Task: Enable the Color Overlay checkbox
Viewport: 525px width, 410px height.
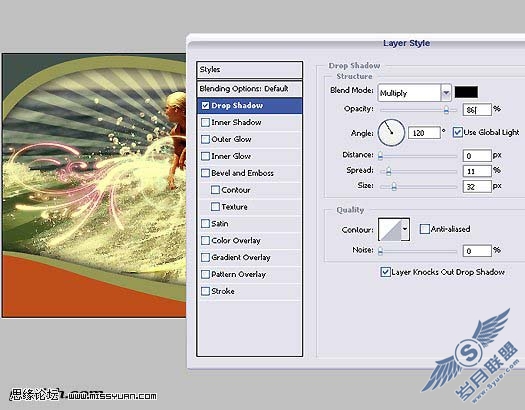Action: point(205,241)
